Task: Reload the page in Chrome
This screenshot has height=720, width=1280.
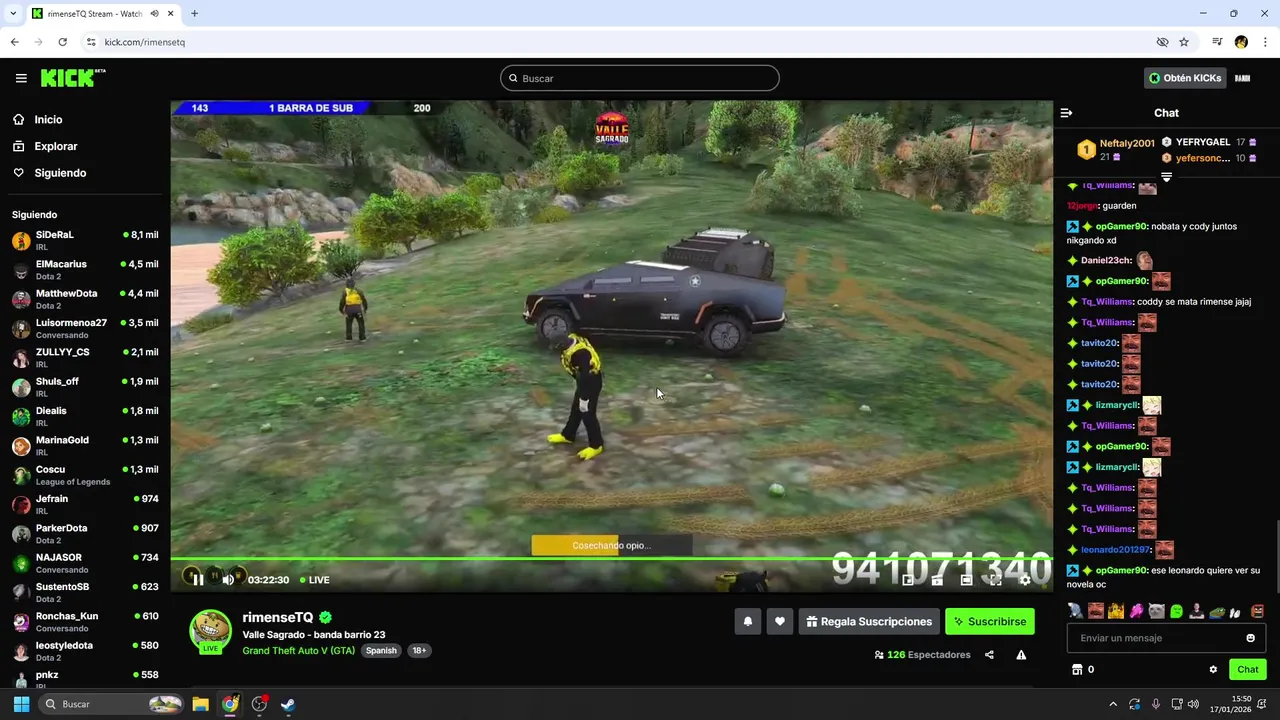Action: (62, 42)
